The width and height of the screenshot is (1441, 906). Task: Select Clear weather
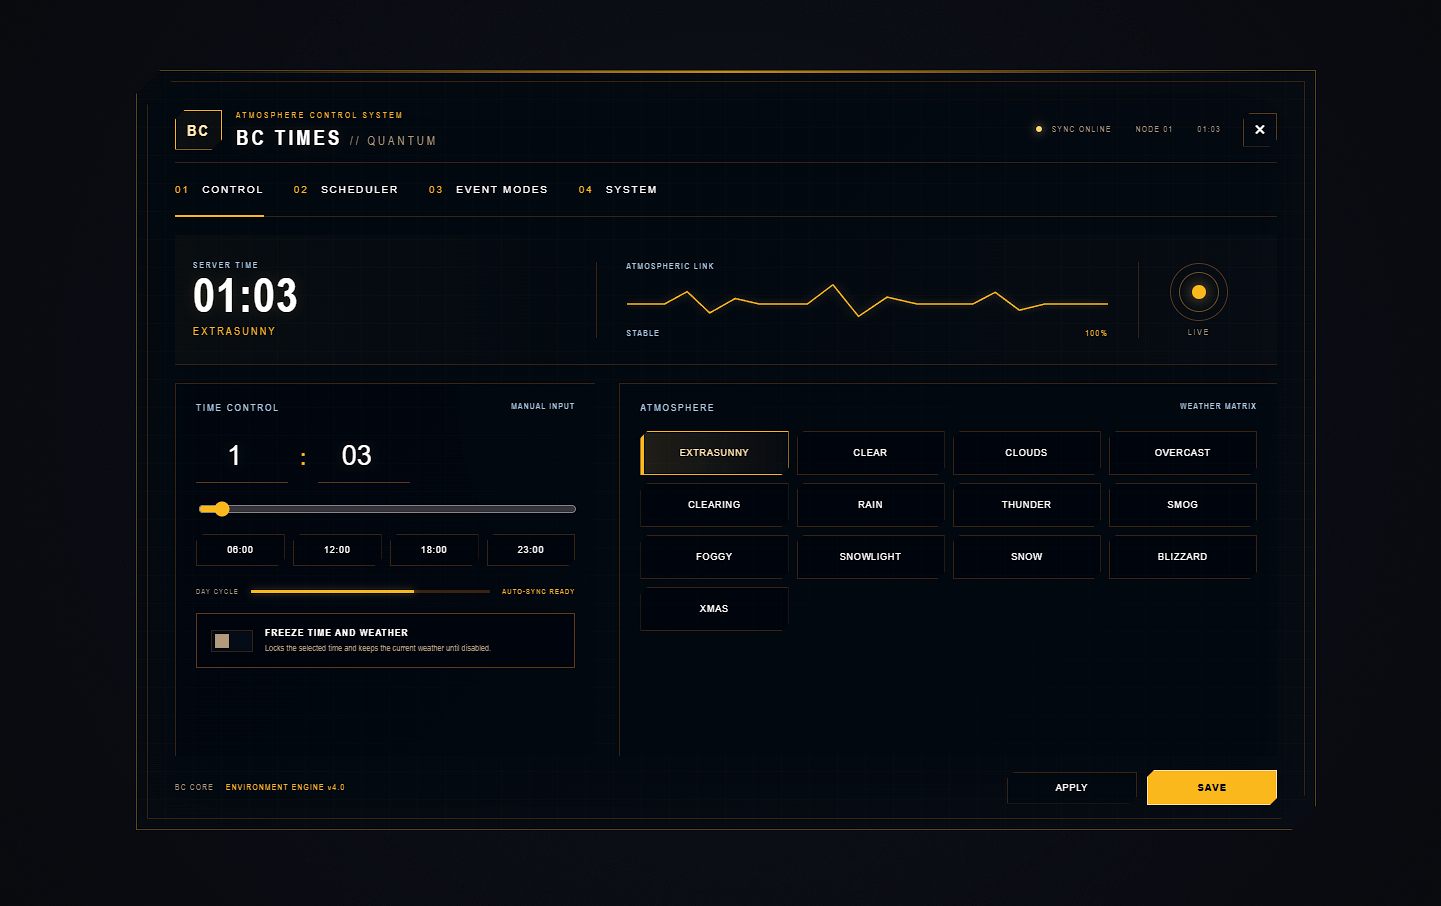870,453
